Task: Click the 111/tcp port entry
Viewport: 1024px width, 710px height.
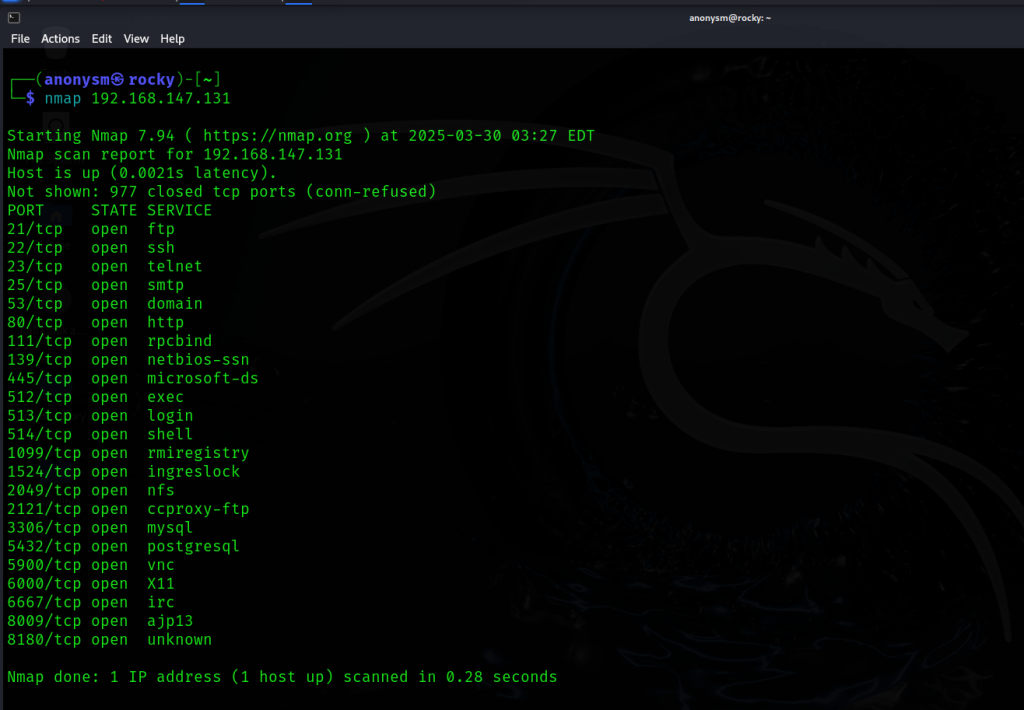Action: [x=39, y=341]
